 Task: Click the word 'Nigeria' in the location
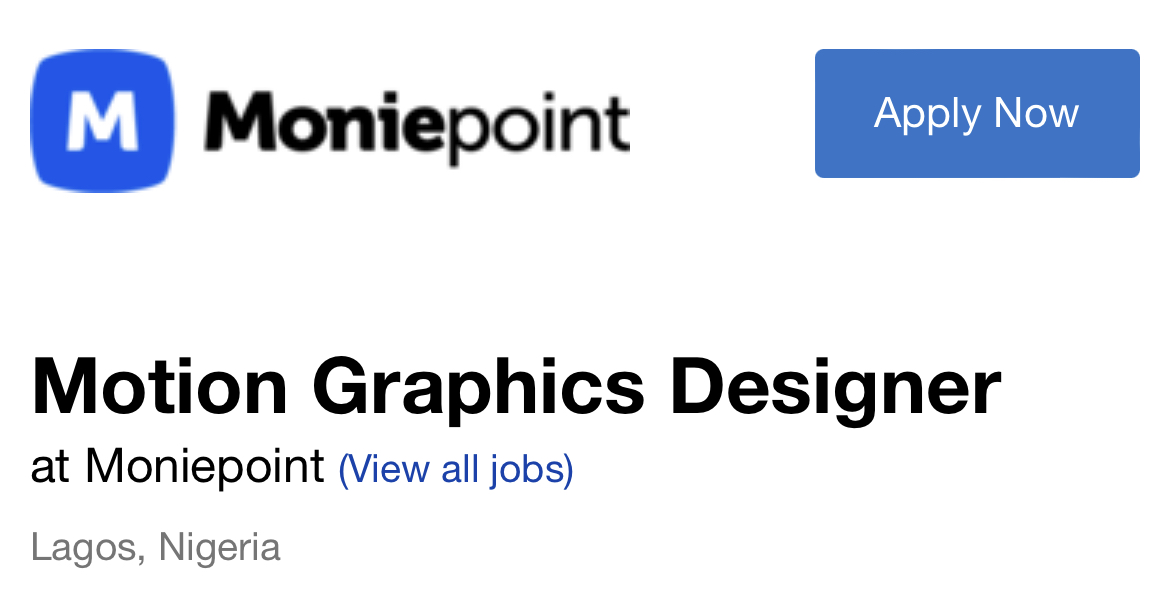coord(219,548)
